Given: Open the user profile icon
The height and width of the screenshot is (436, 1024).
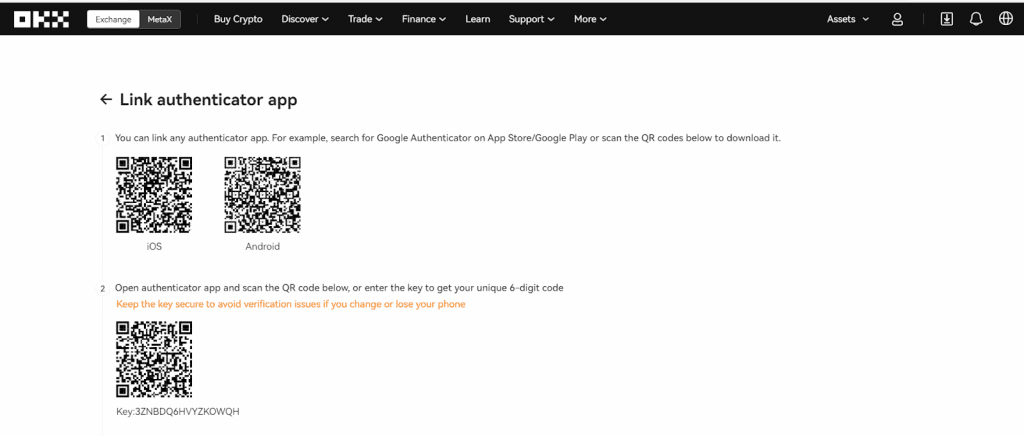Looking at the screenshot, I should 897,20.
